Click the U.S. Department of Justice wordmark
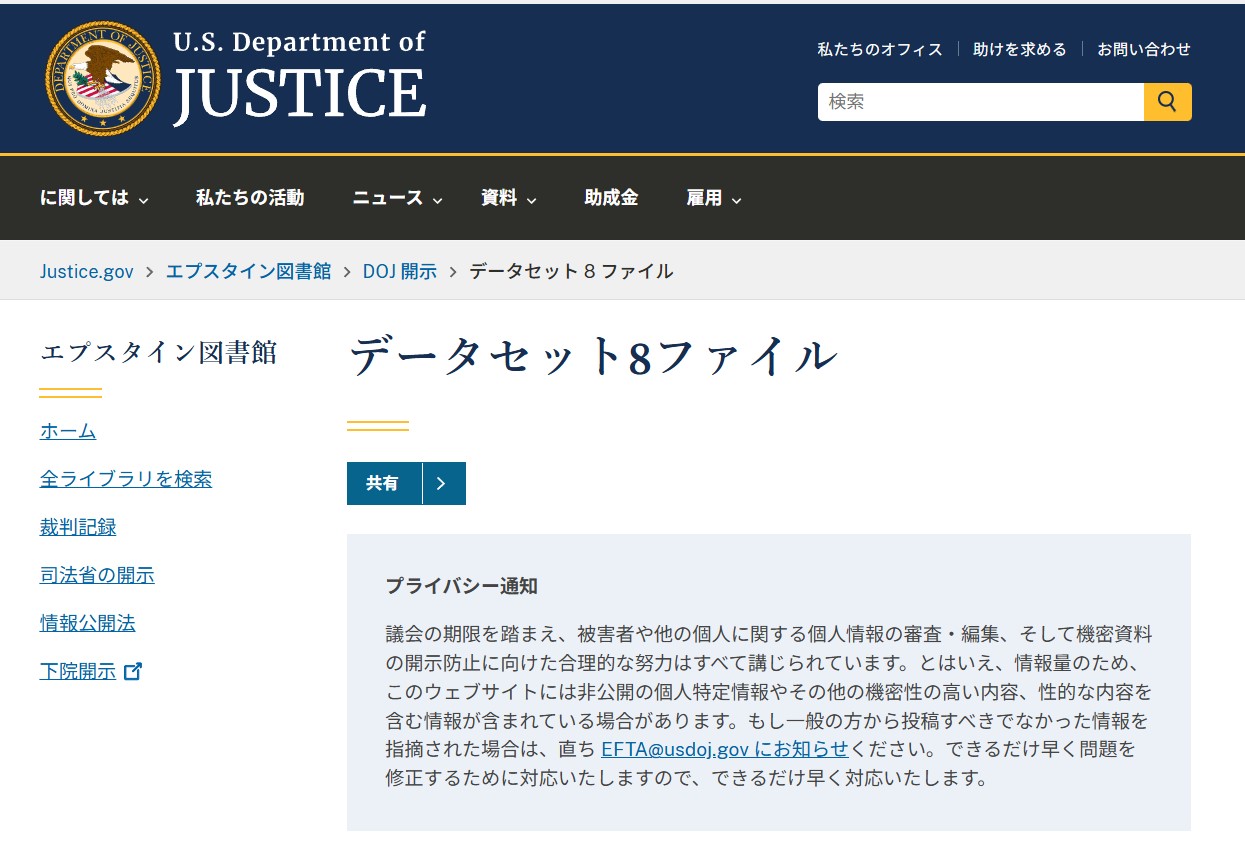The width and height of the screenshot is (1245, 850). pos(299,78)
